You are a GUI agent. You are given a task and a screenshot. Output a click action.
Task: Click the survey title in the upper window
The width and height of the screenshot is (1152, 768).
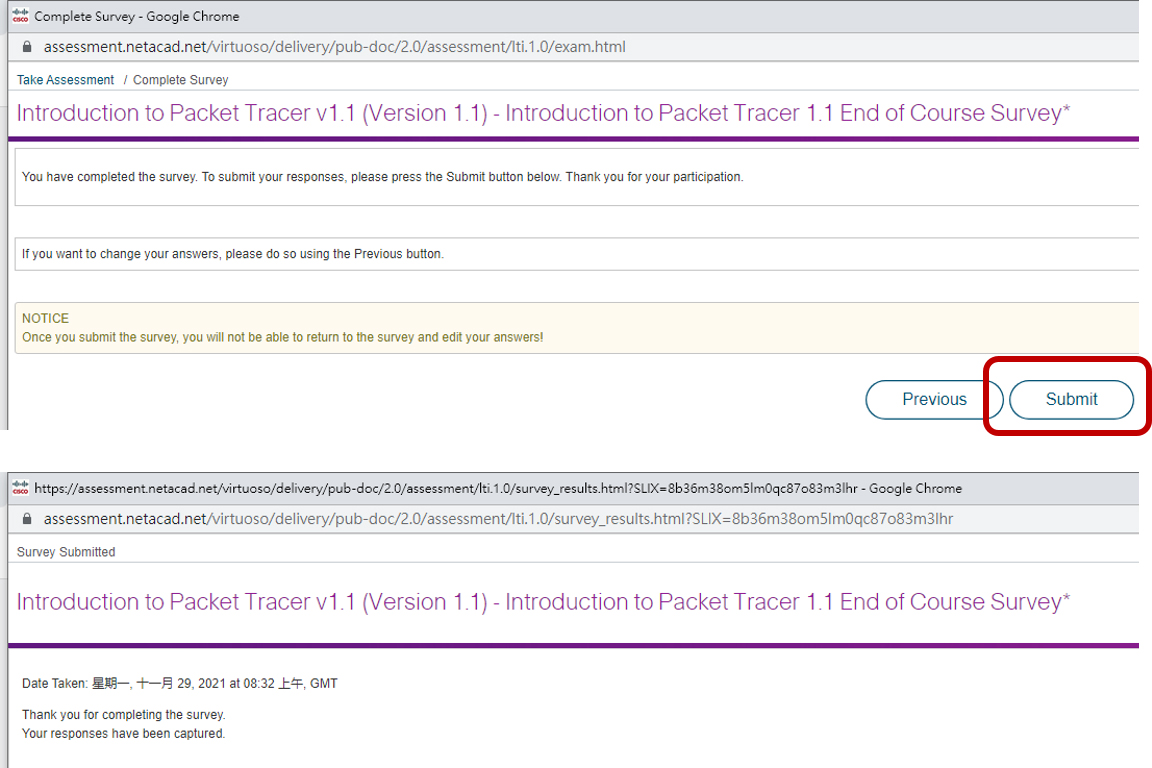[x=543, y=113]
